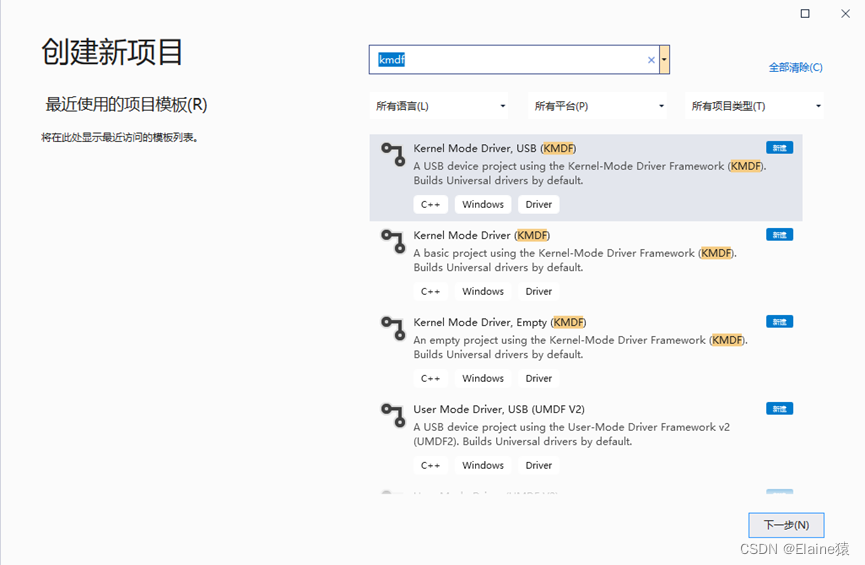Select User Mode Driver, USB (UMDF V2) title
The image size is (865, 565).
[x=499, y=409]
